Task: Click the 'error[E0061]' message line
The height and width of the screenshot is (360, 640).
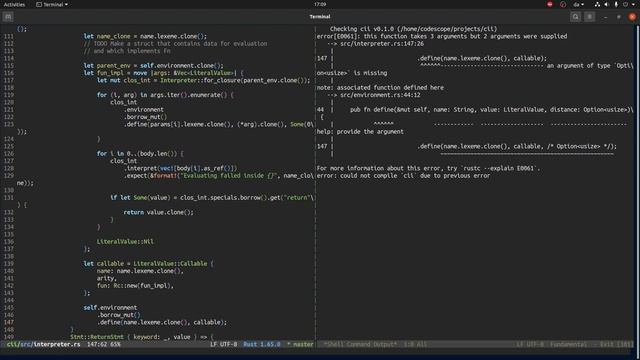Action: [442, 36]
